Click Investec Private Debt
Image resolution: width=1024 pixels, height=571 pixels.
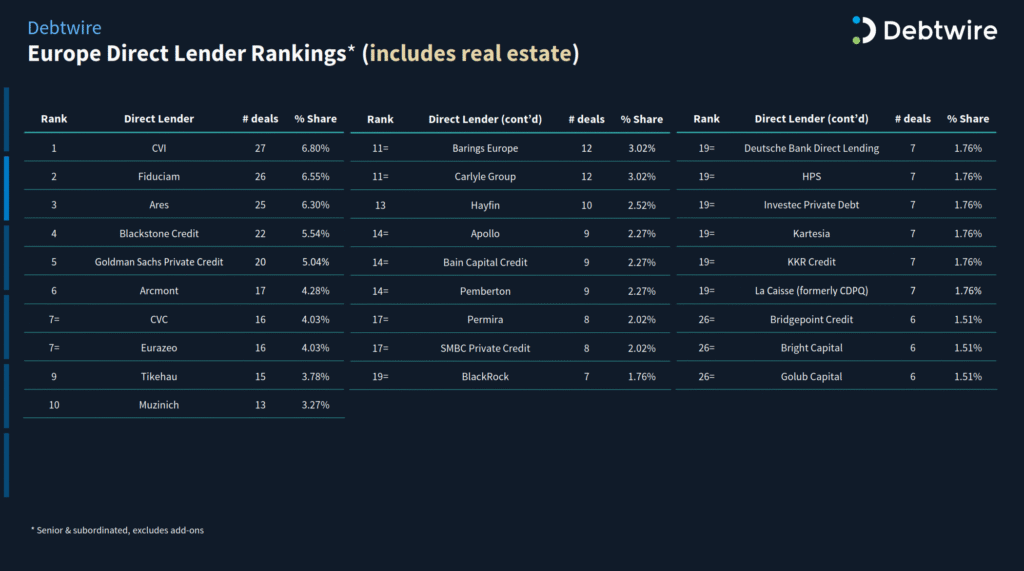[x=812, y=205]
